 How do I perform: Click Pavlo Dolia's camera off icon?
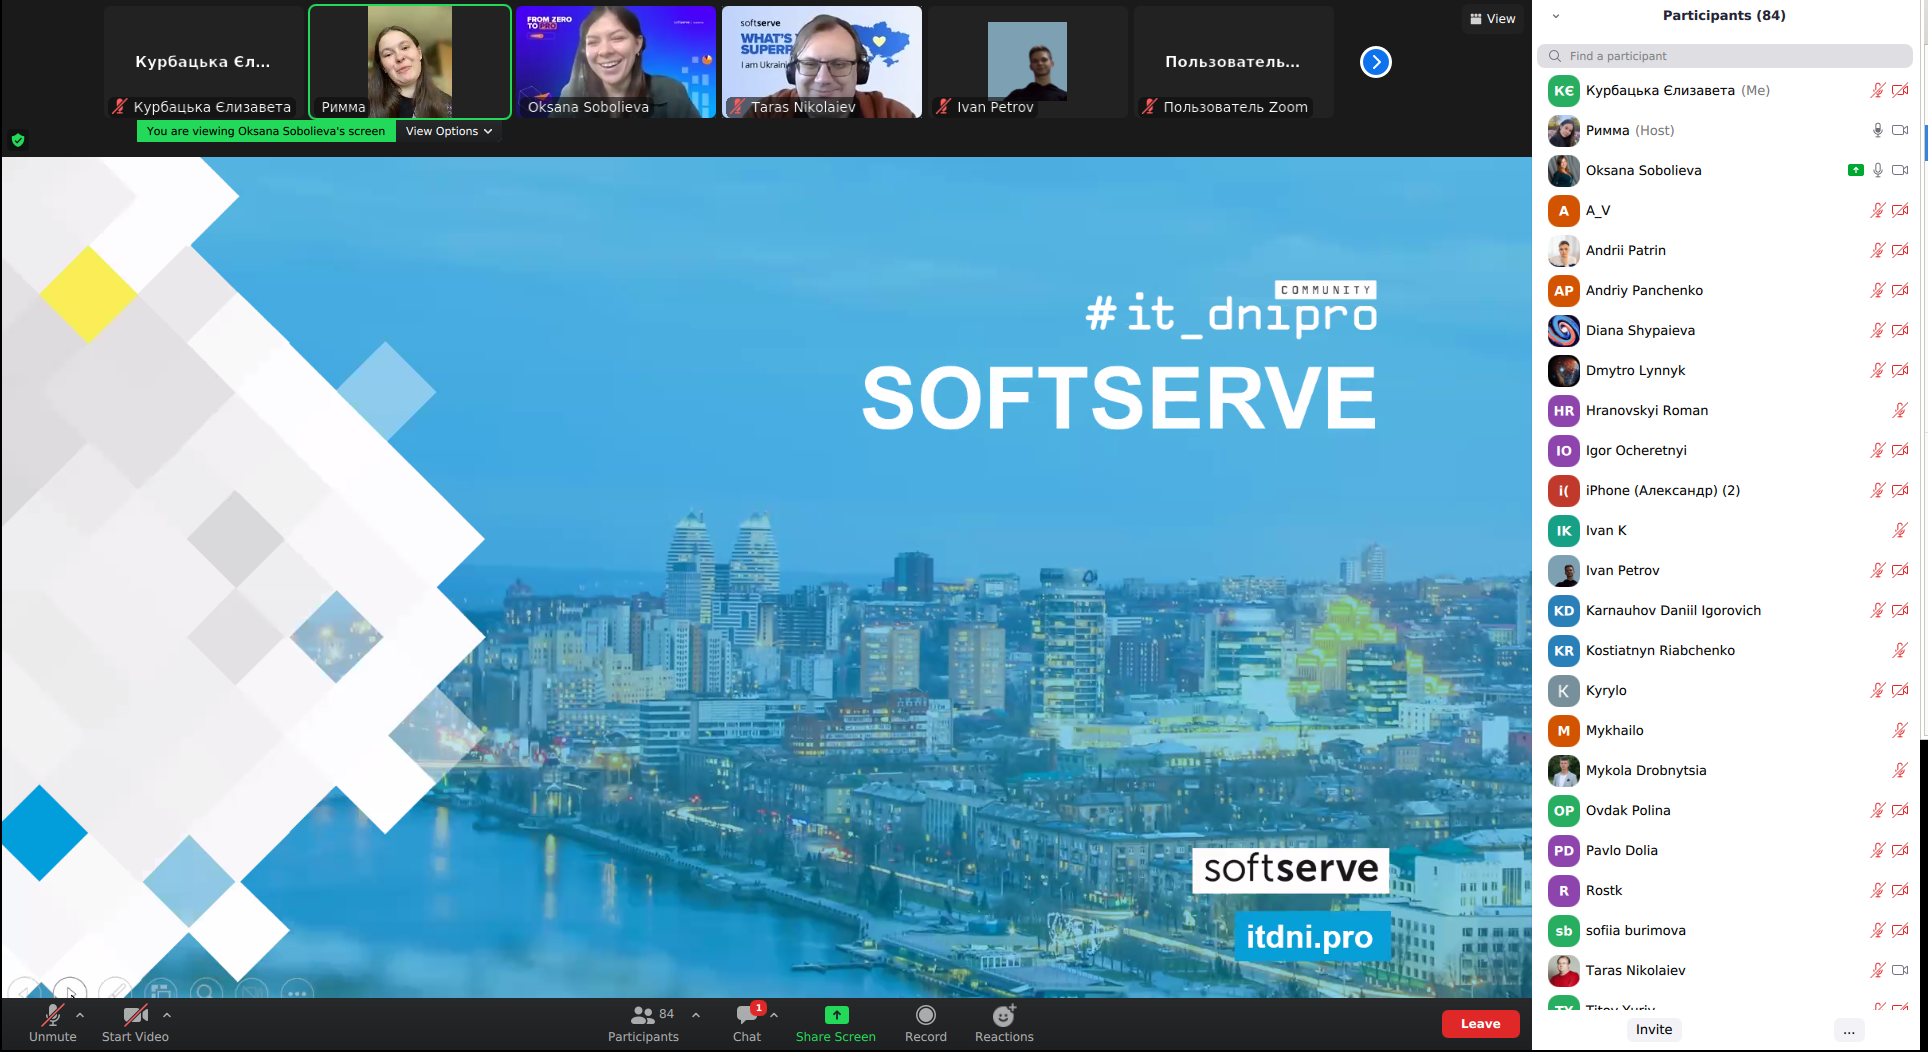tap(1900, 850)
